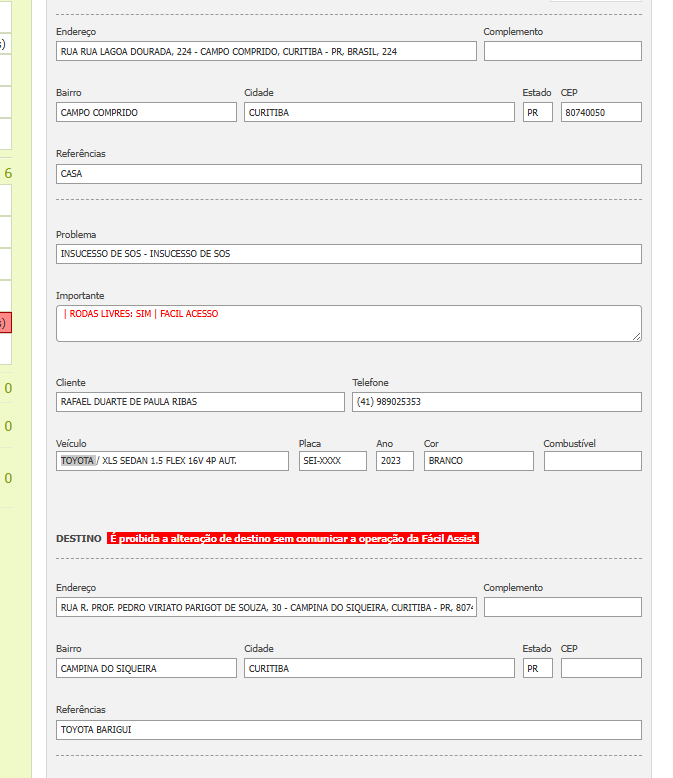Click the Cor field BRANCO
Screen dimensions: 673x778
(x=478, y=461)
